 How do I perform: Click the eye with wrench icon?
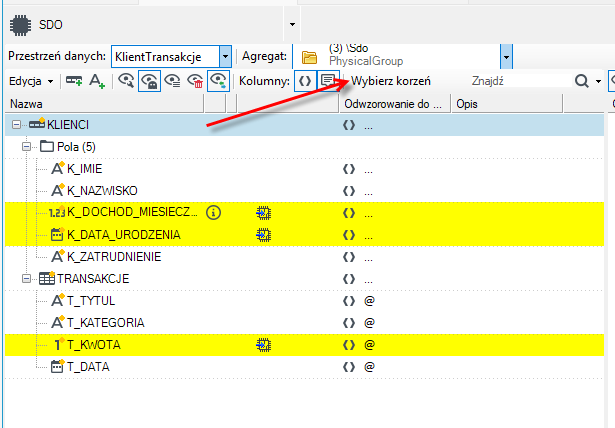126,80
